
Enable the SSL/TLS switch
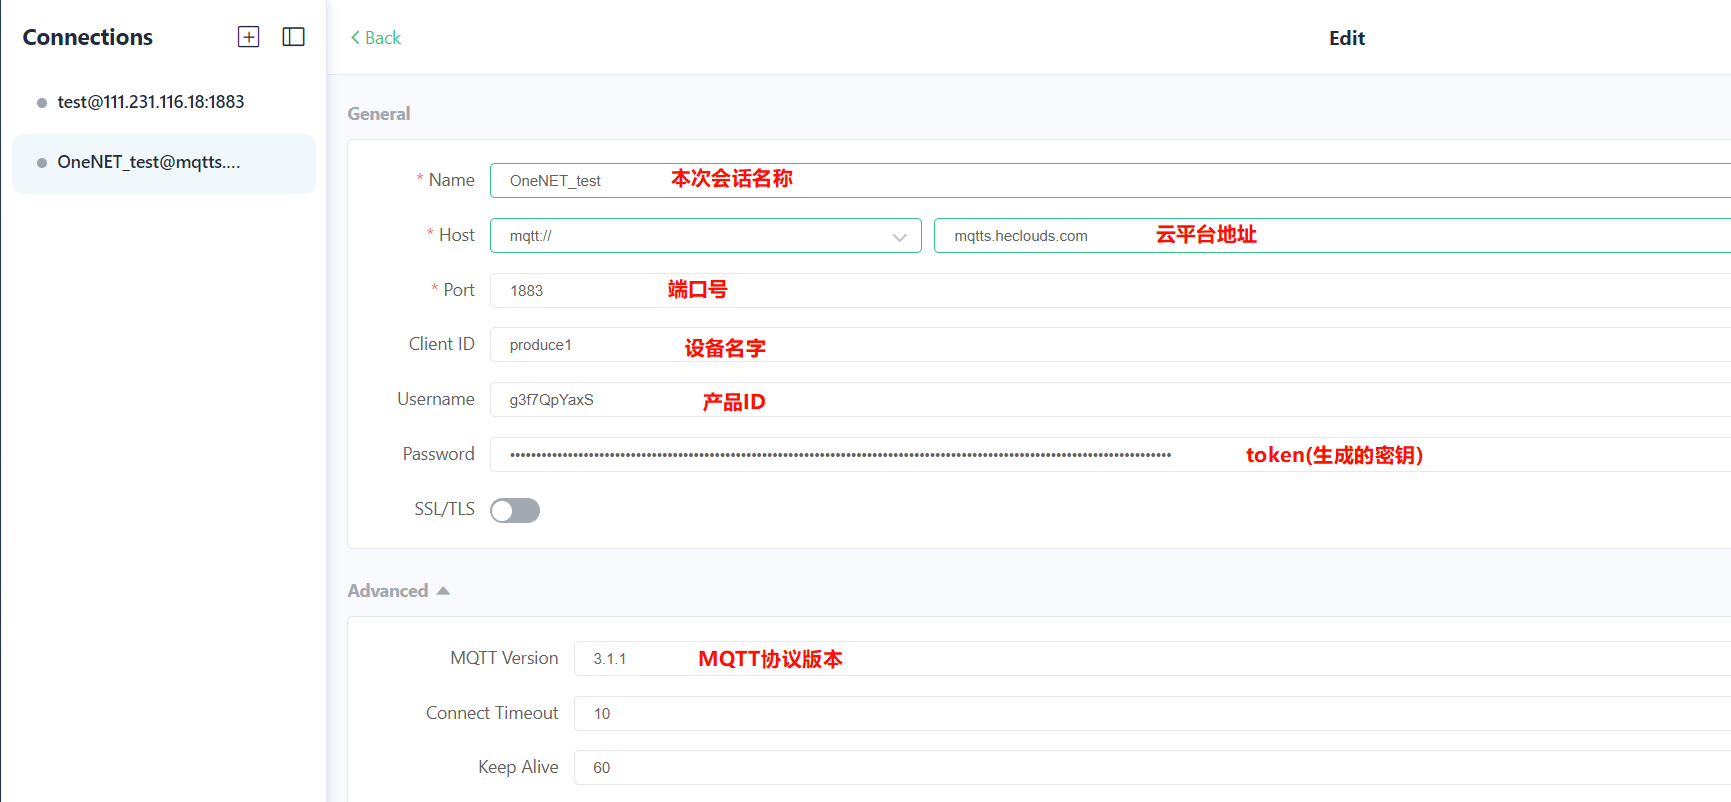coord(514,510)
